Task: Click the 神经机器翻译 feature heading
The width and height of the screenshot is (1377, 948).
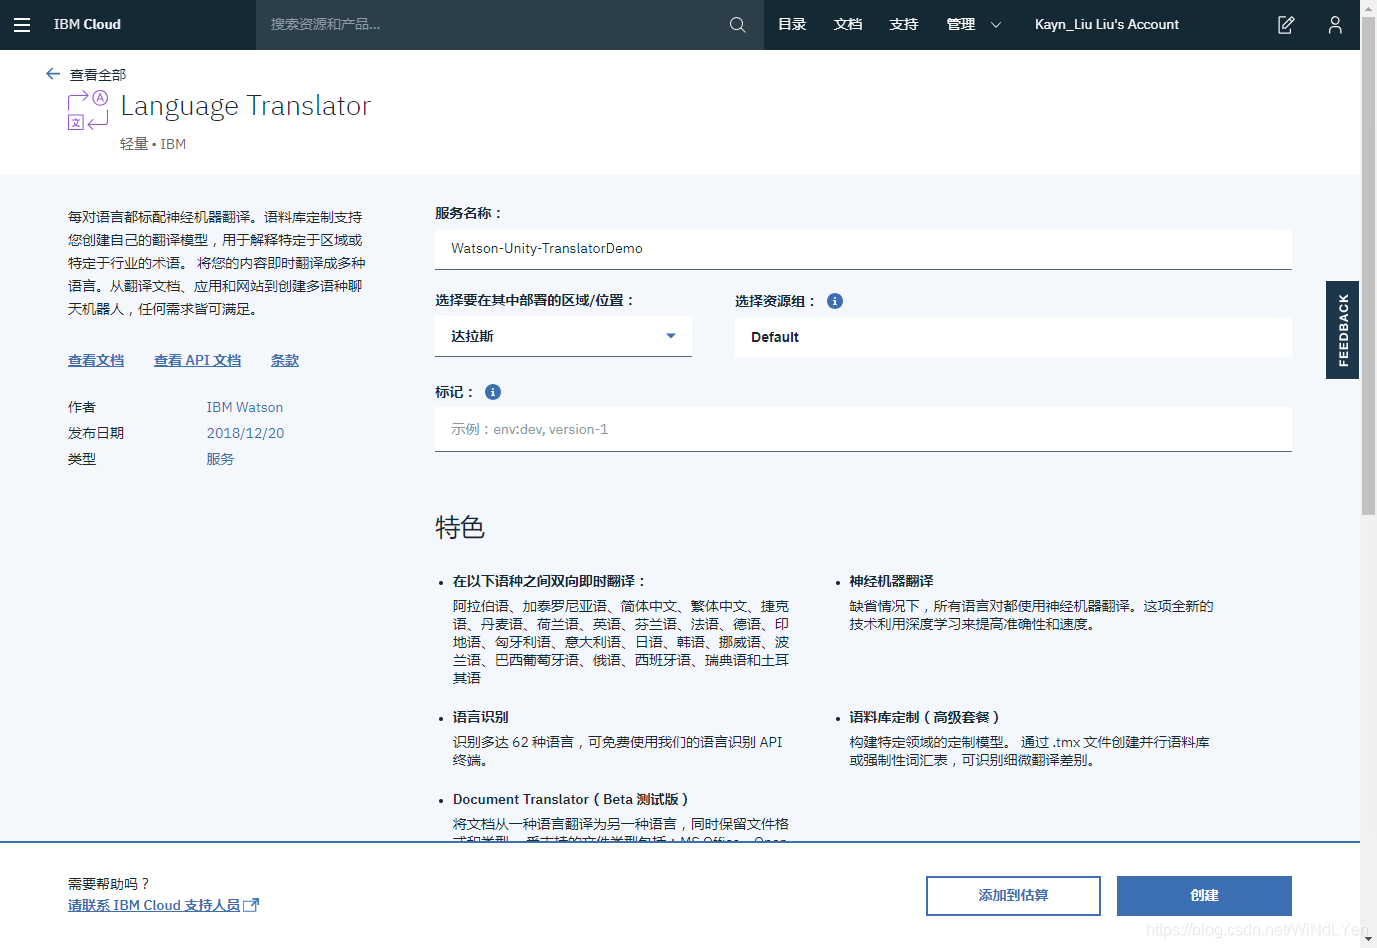Action: pos(891,581)
